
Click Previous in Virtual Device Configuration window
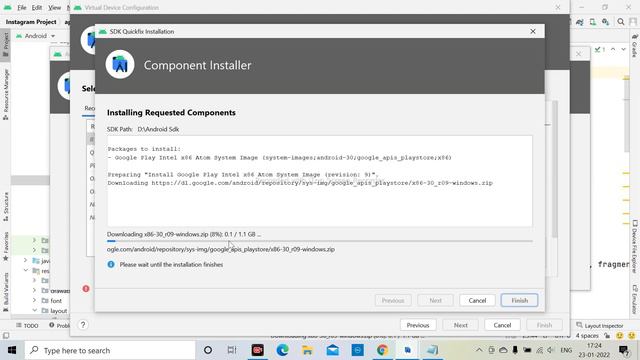point(418,325)
